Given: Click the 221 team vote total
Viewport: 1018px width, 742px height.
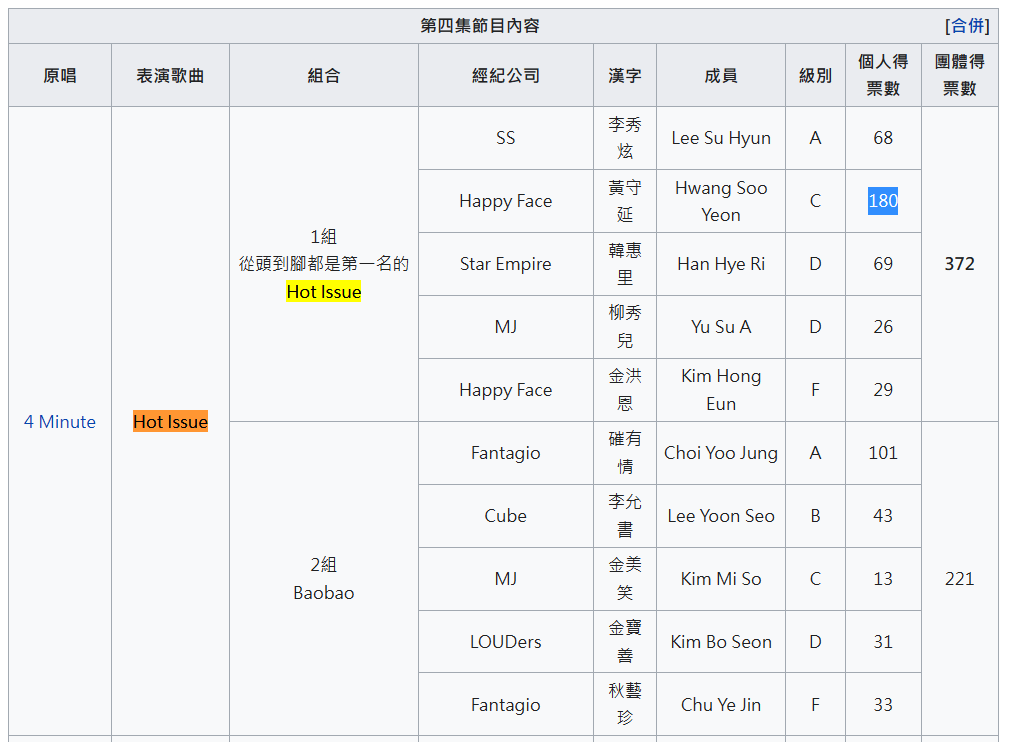Looking at the screenshot, I should coord(959,579).
